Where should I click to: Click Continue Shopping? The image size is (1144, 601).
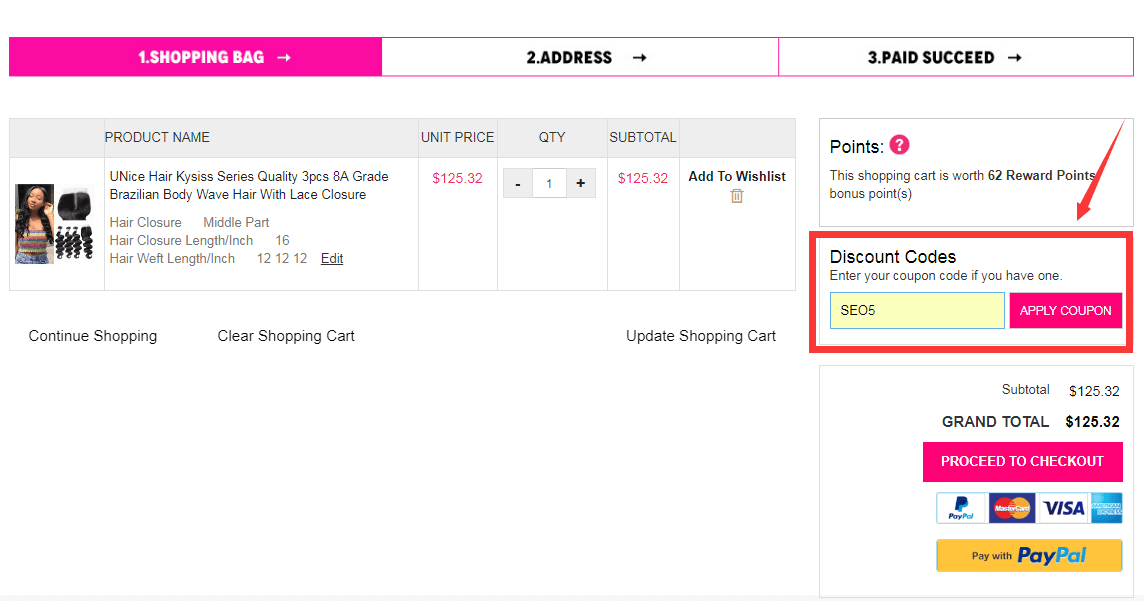click(x=93, y=336)
